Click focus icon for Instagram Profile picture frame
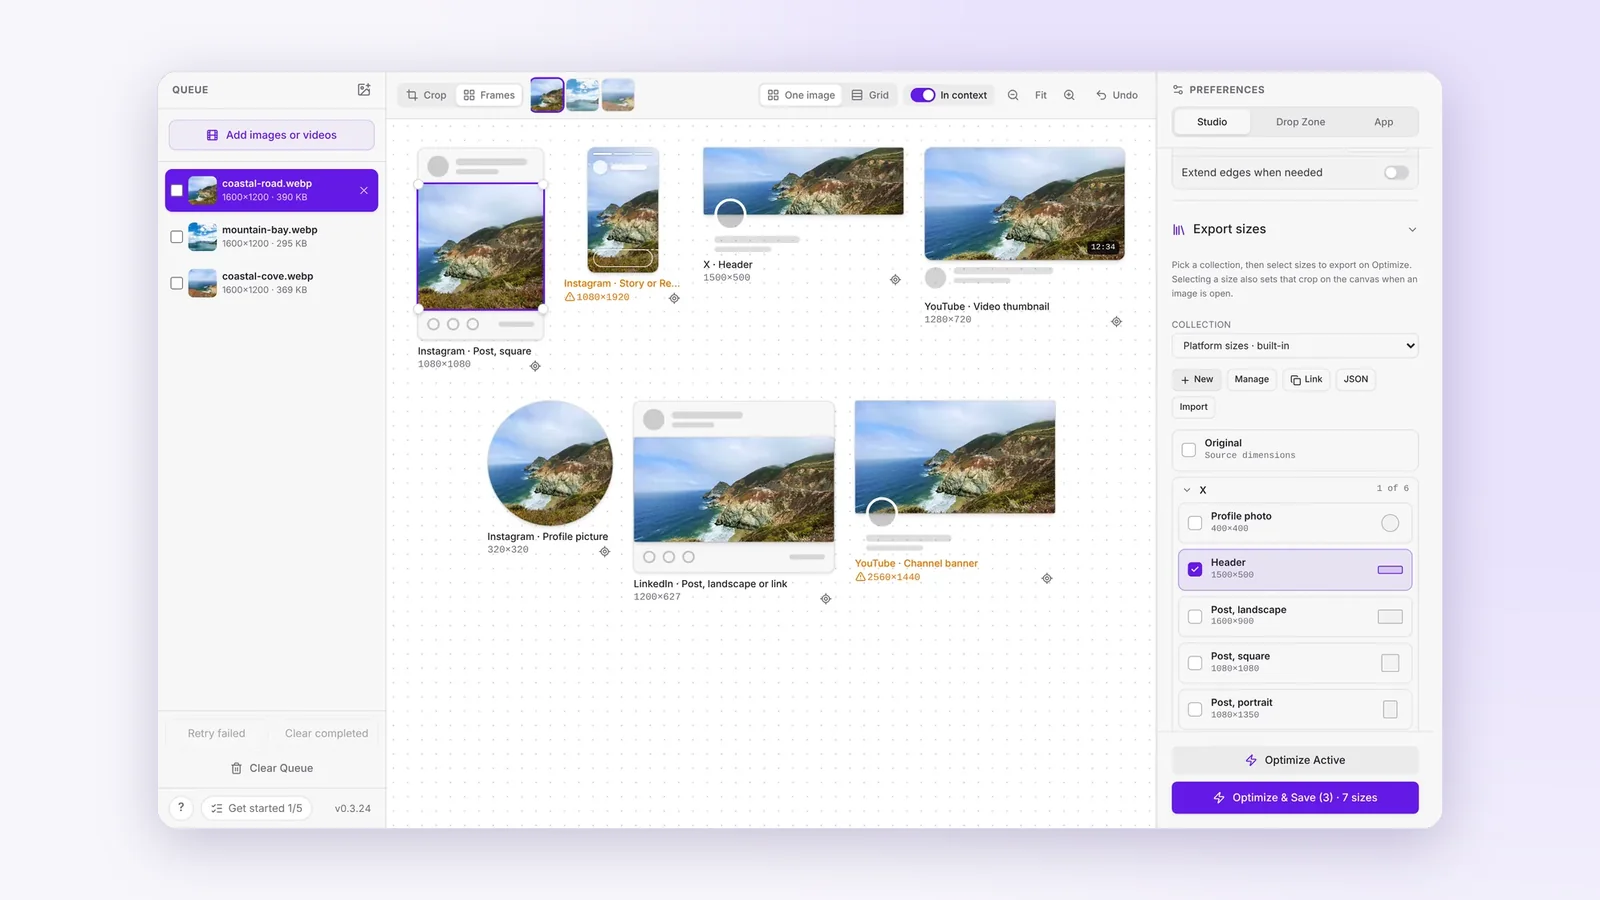The height and width of the screenshot is (900, 1600). coord(604,552)
